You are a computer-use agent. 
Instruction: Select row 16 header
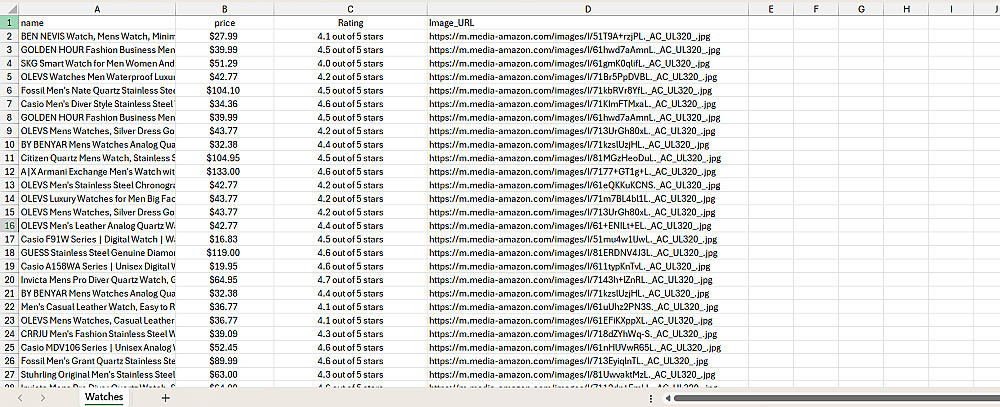click(9, 226)
